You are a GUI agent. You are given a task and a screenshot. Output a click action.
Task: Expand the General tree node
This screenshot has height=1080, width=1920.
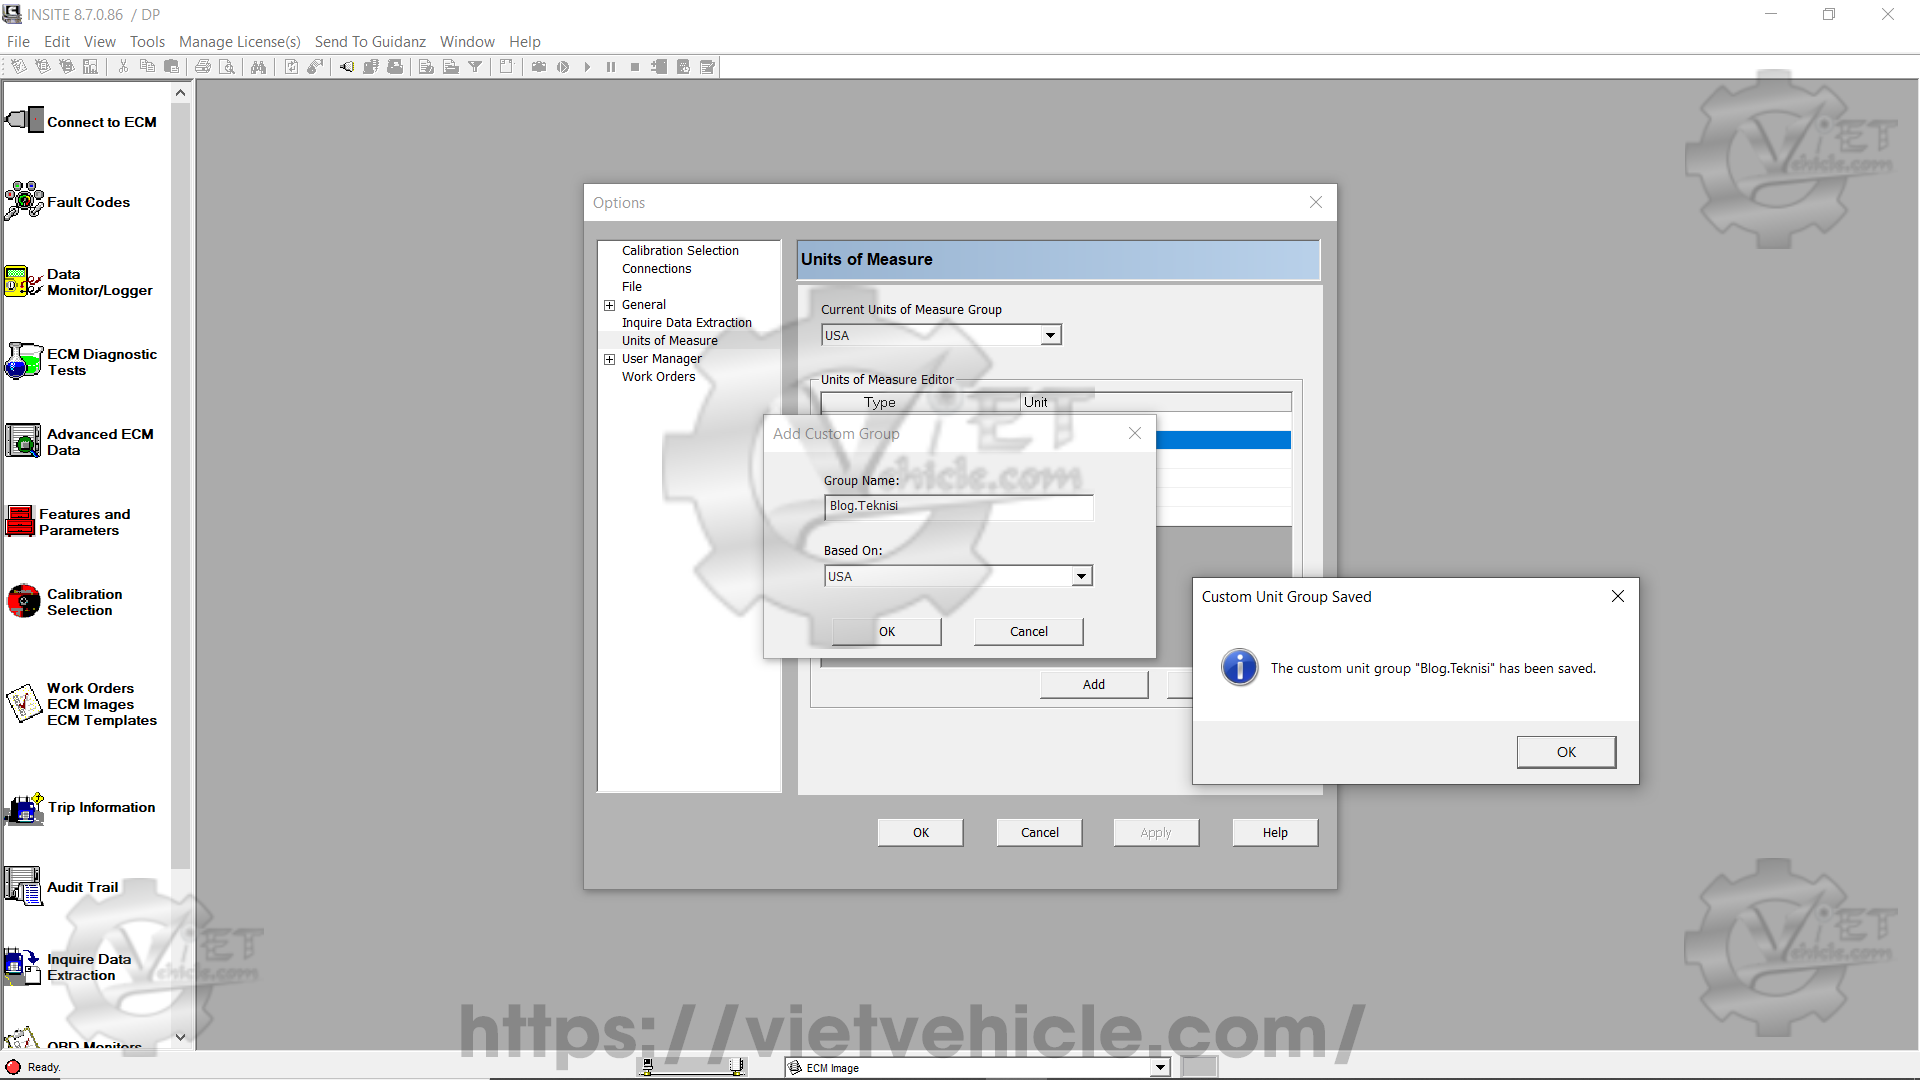pos(609,305)
